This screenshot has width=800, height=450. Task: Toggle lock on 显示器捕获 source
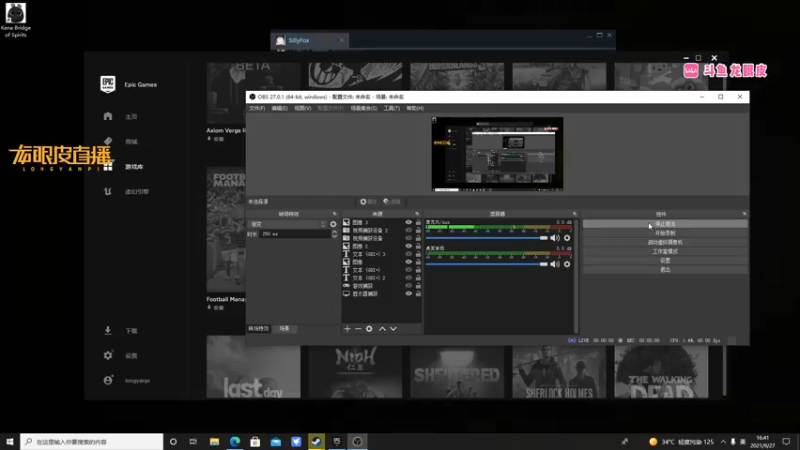coord(418,293)
